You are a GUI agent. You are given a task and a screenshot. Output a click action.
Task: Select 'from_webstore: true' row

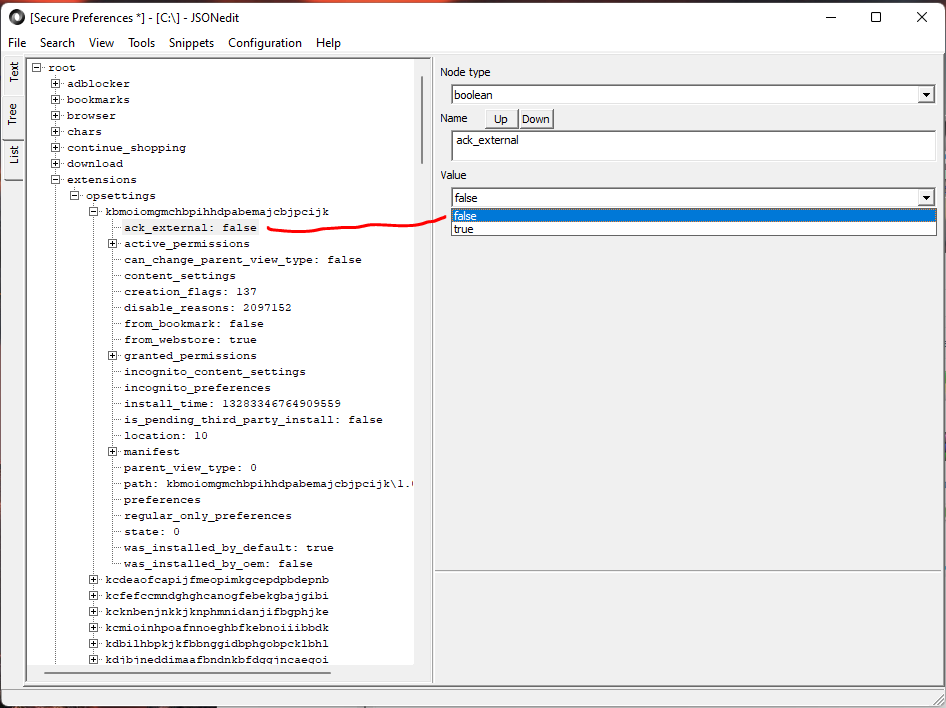tap(190, 340)
